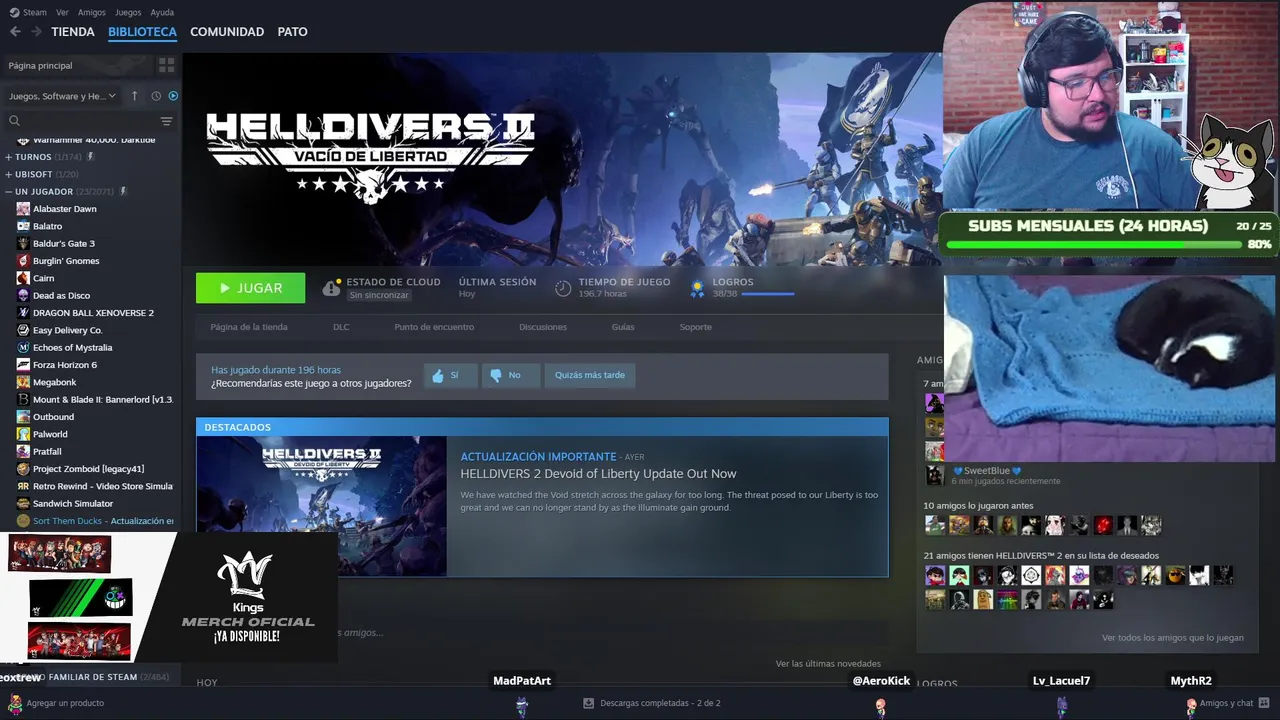
Task: Click the library search field
Action: pos(89,121)
